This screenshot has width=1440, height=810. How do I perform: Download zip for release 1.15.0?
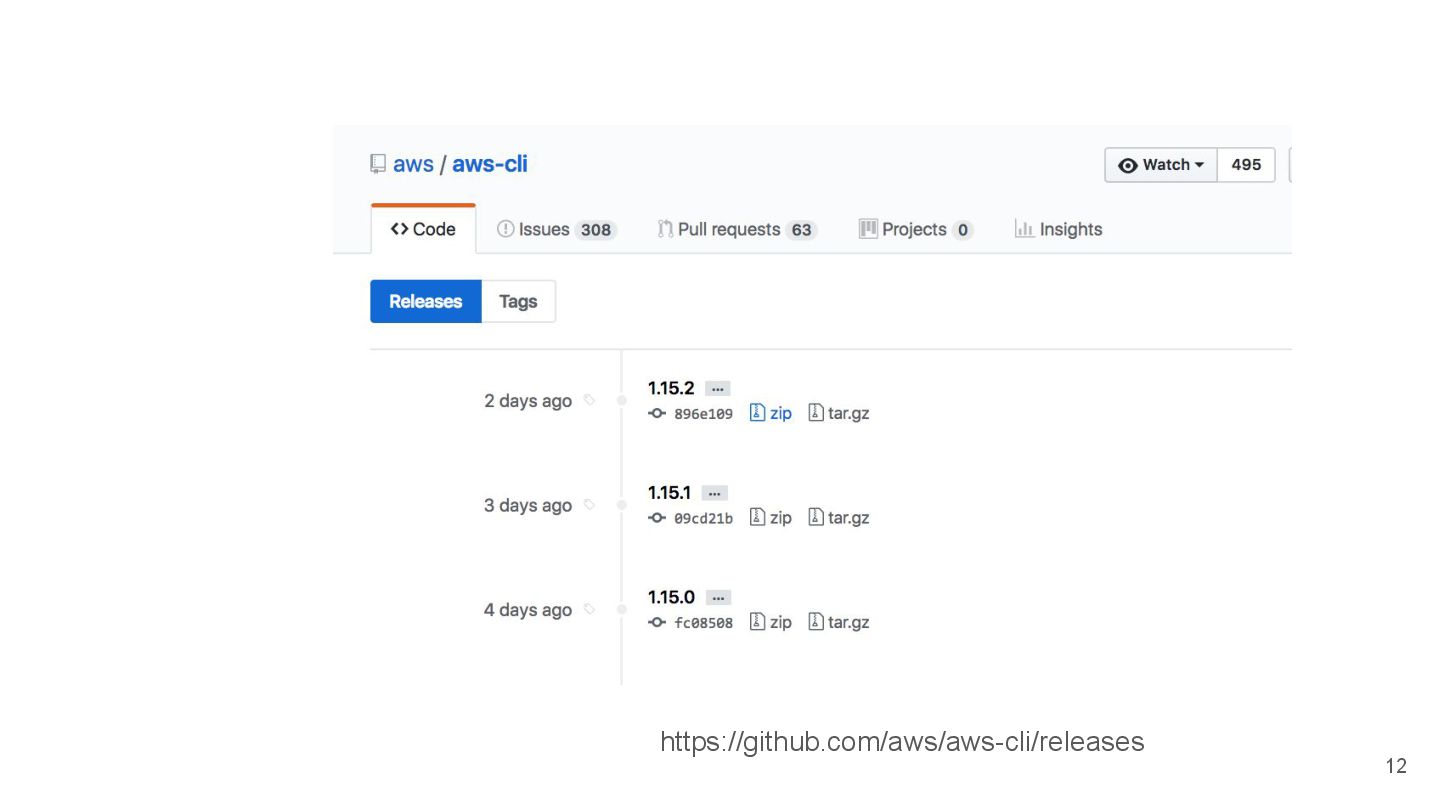pos(771,622)
